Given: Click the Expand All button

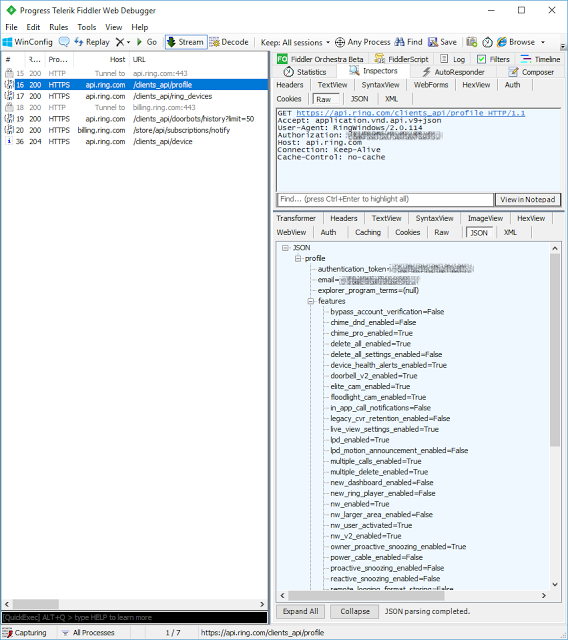Looking at the screenshot, I should click(x=301, y=611).
